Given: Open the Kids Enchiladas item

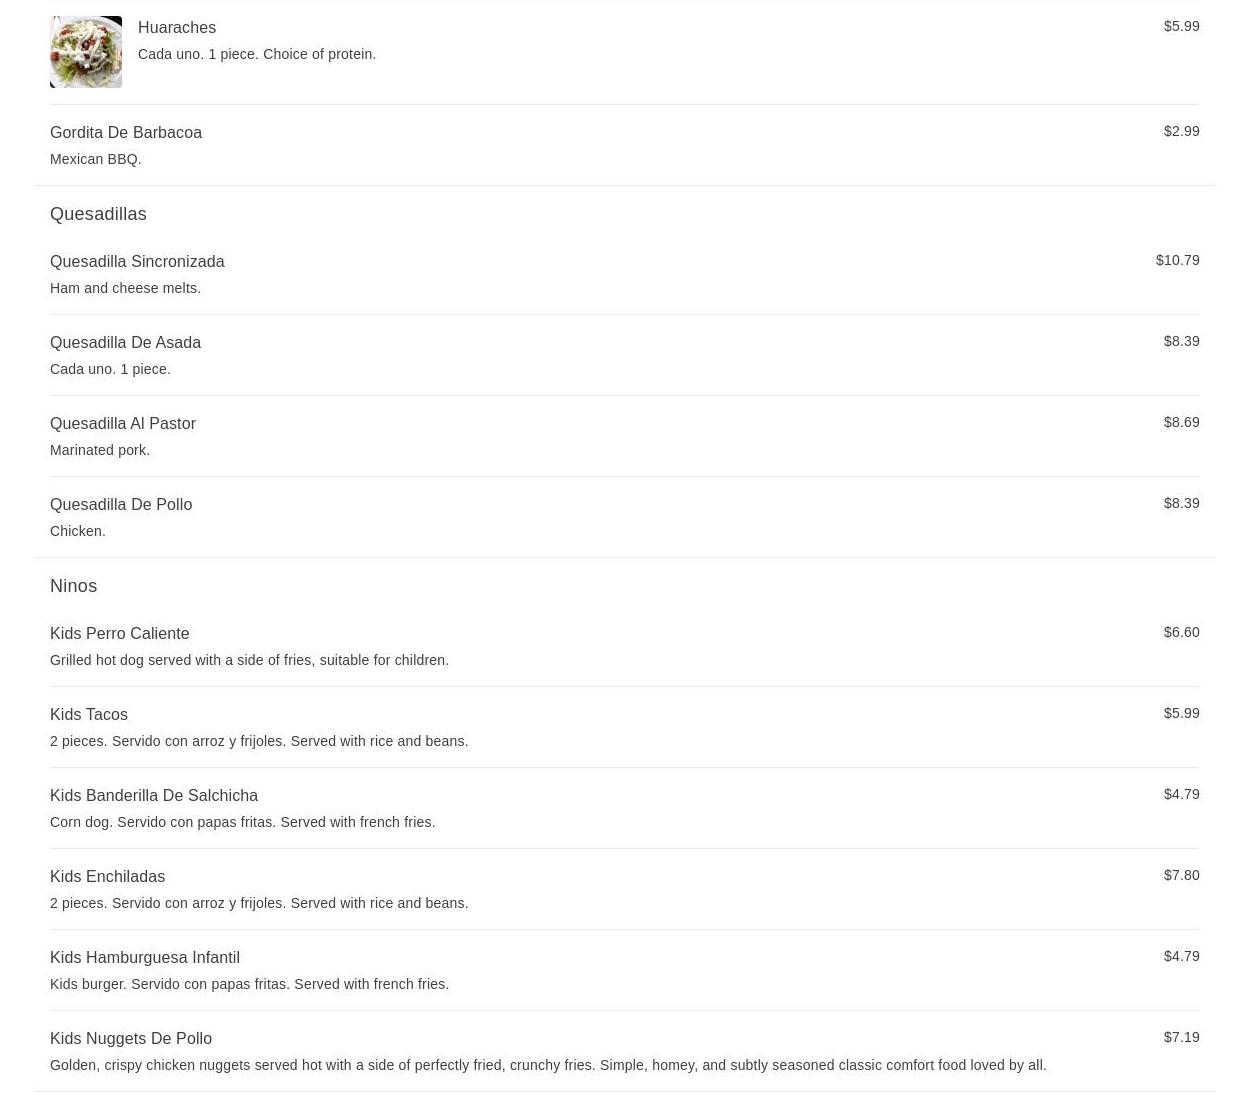Looking at the screenshot, I should point(624,889).
